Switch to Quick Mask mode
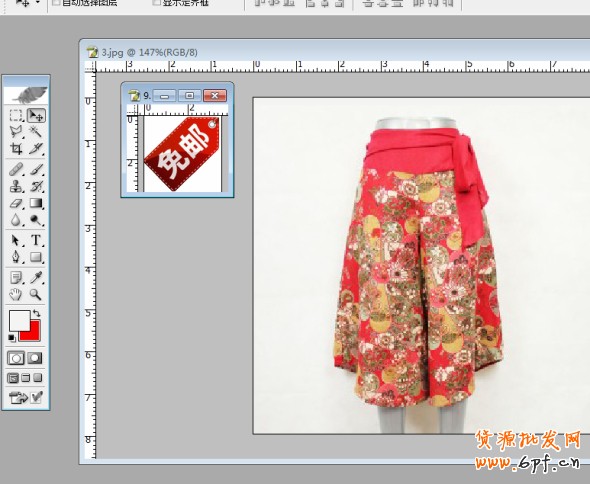590x484 pixels. tap(35, 358)
